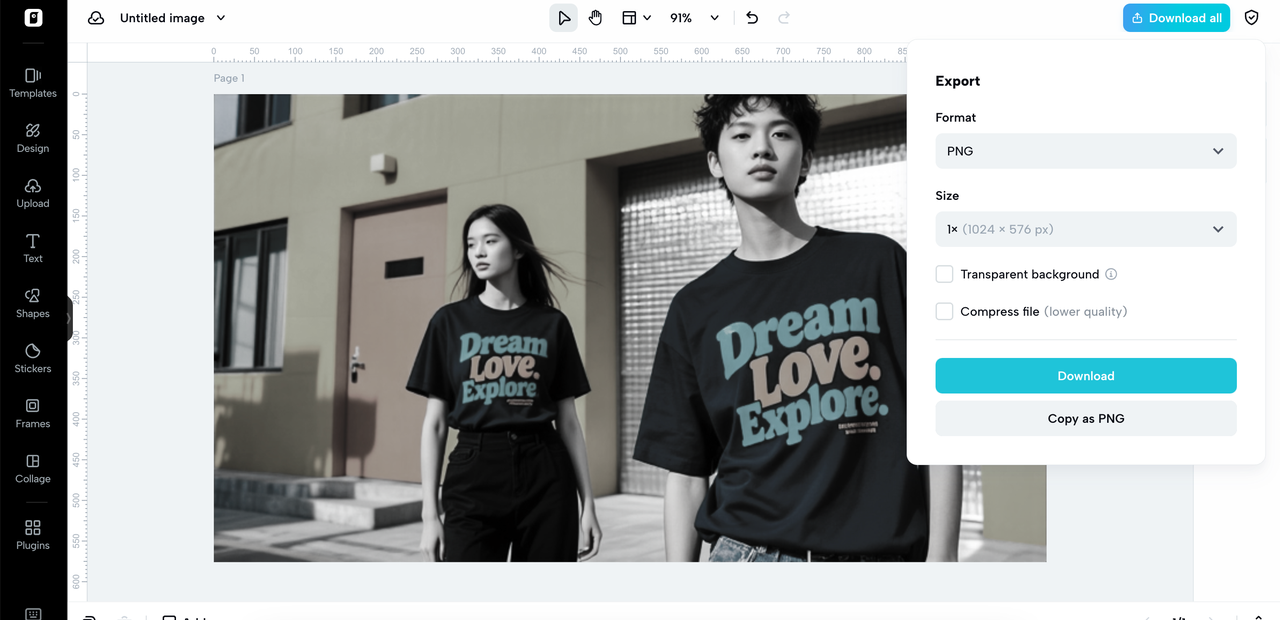Open the Plugins panel
Screen dimensions: 1280x620
[33, 534]
